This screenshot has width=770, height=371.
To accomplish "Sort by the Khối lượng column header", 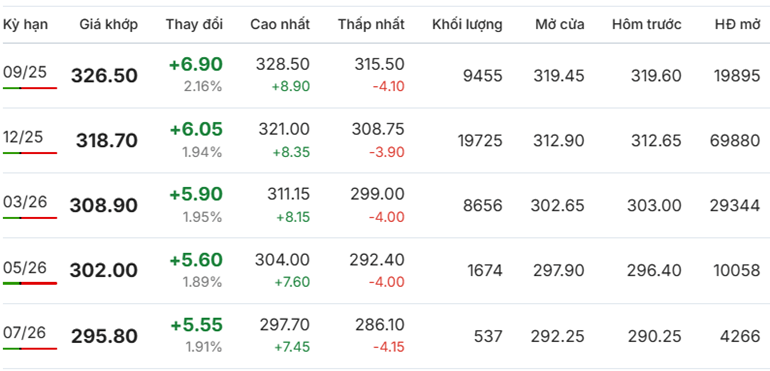I will (x=468, y=25).
